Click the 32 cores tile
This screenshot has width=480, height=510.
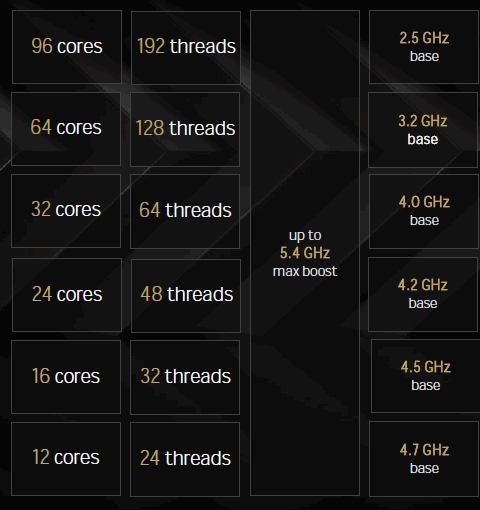pos(66,211)
